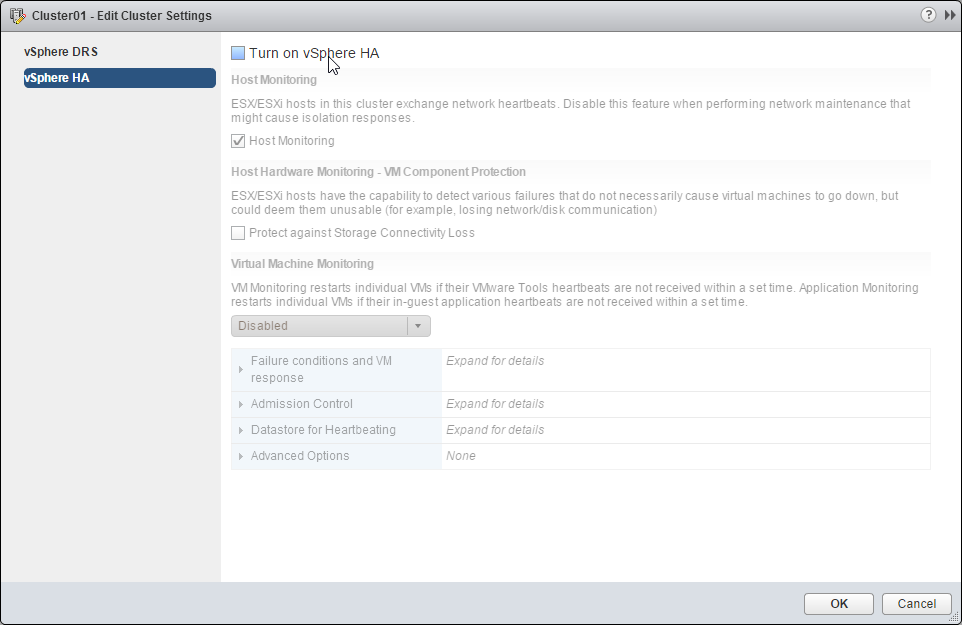
Task: Click the OK button
Action: 839,603
